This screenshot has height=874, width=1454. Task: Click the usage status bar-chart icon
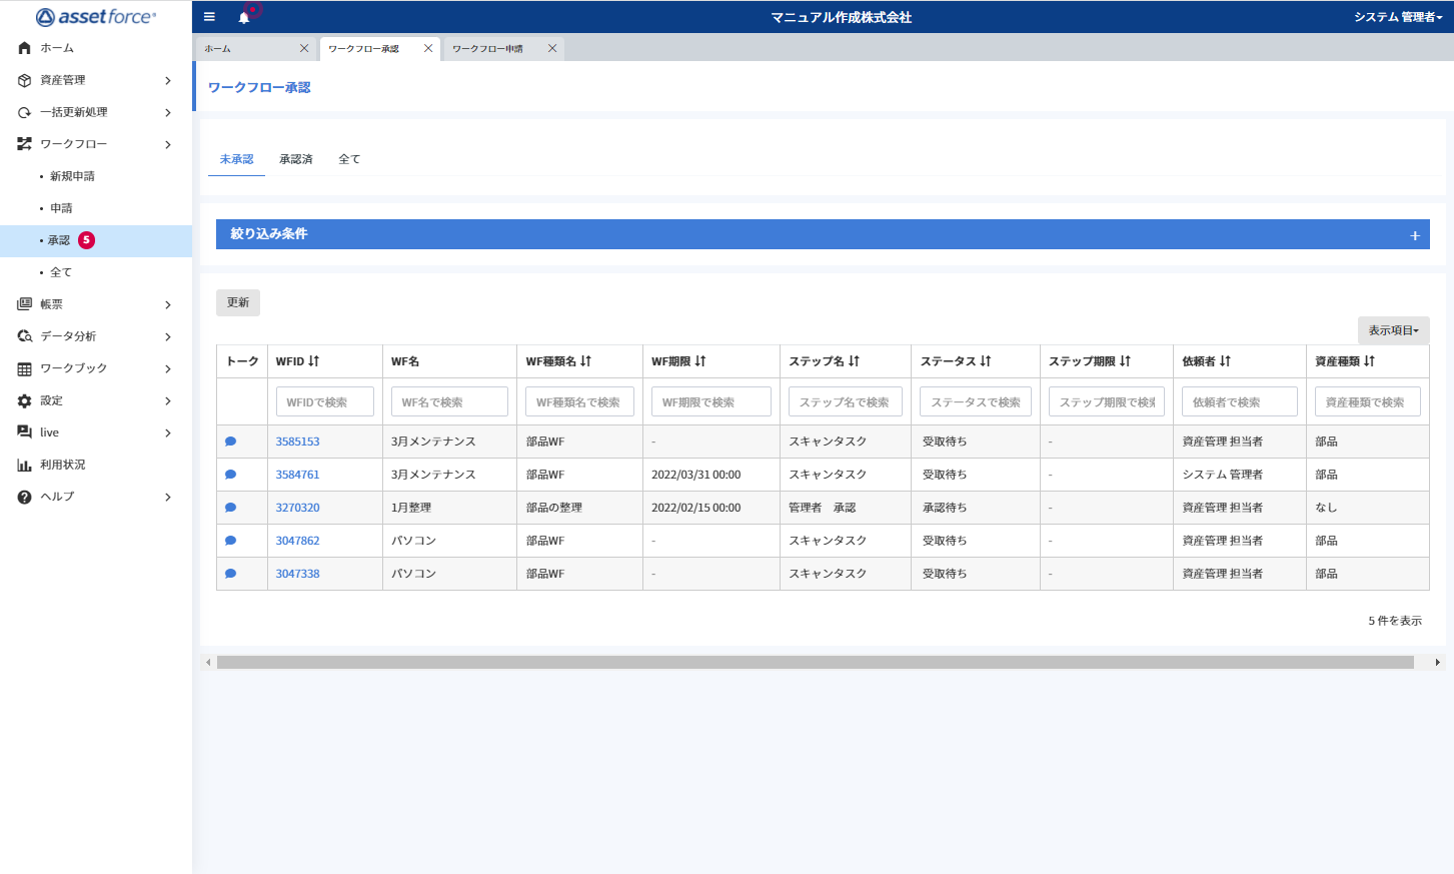tap(24, 464)
